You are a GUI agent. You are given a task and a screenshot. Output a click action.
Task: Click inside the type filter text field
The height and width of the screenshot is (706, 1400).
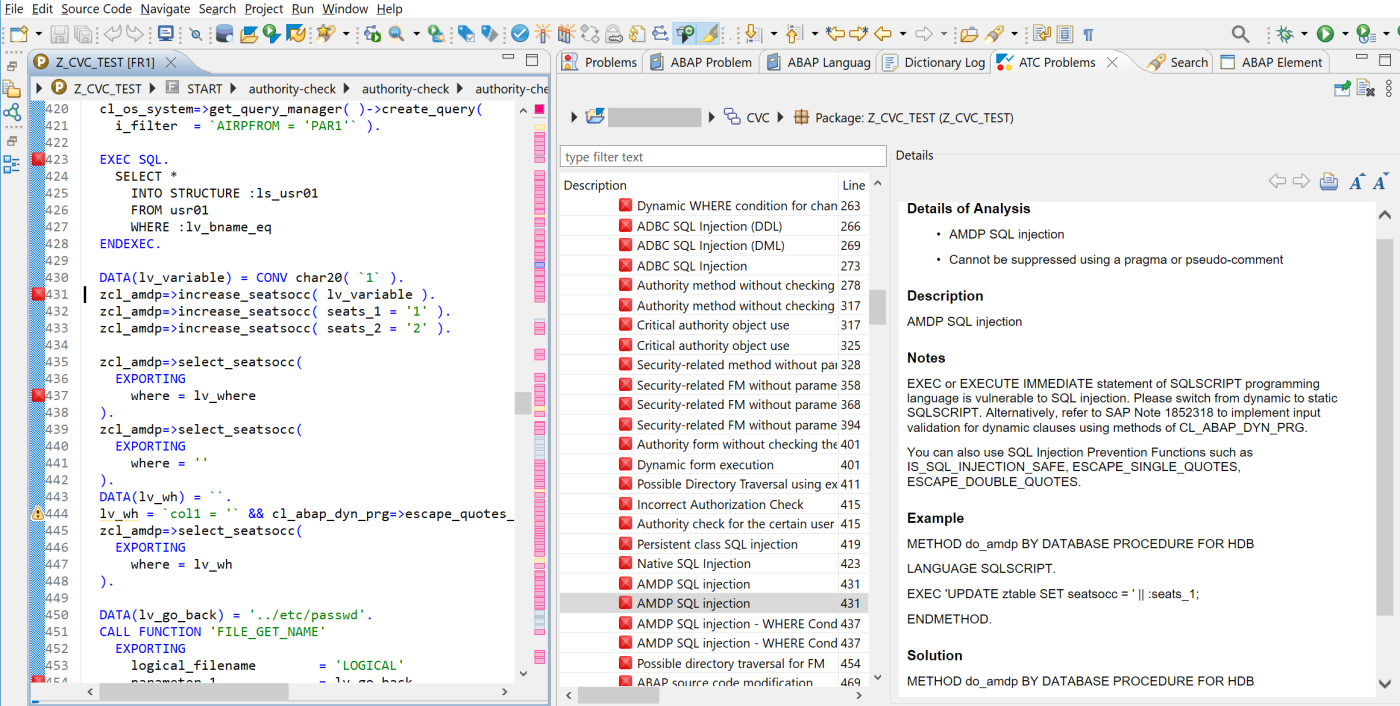pos(722,156)
